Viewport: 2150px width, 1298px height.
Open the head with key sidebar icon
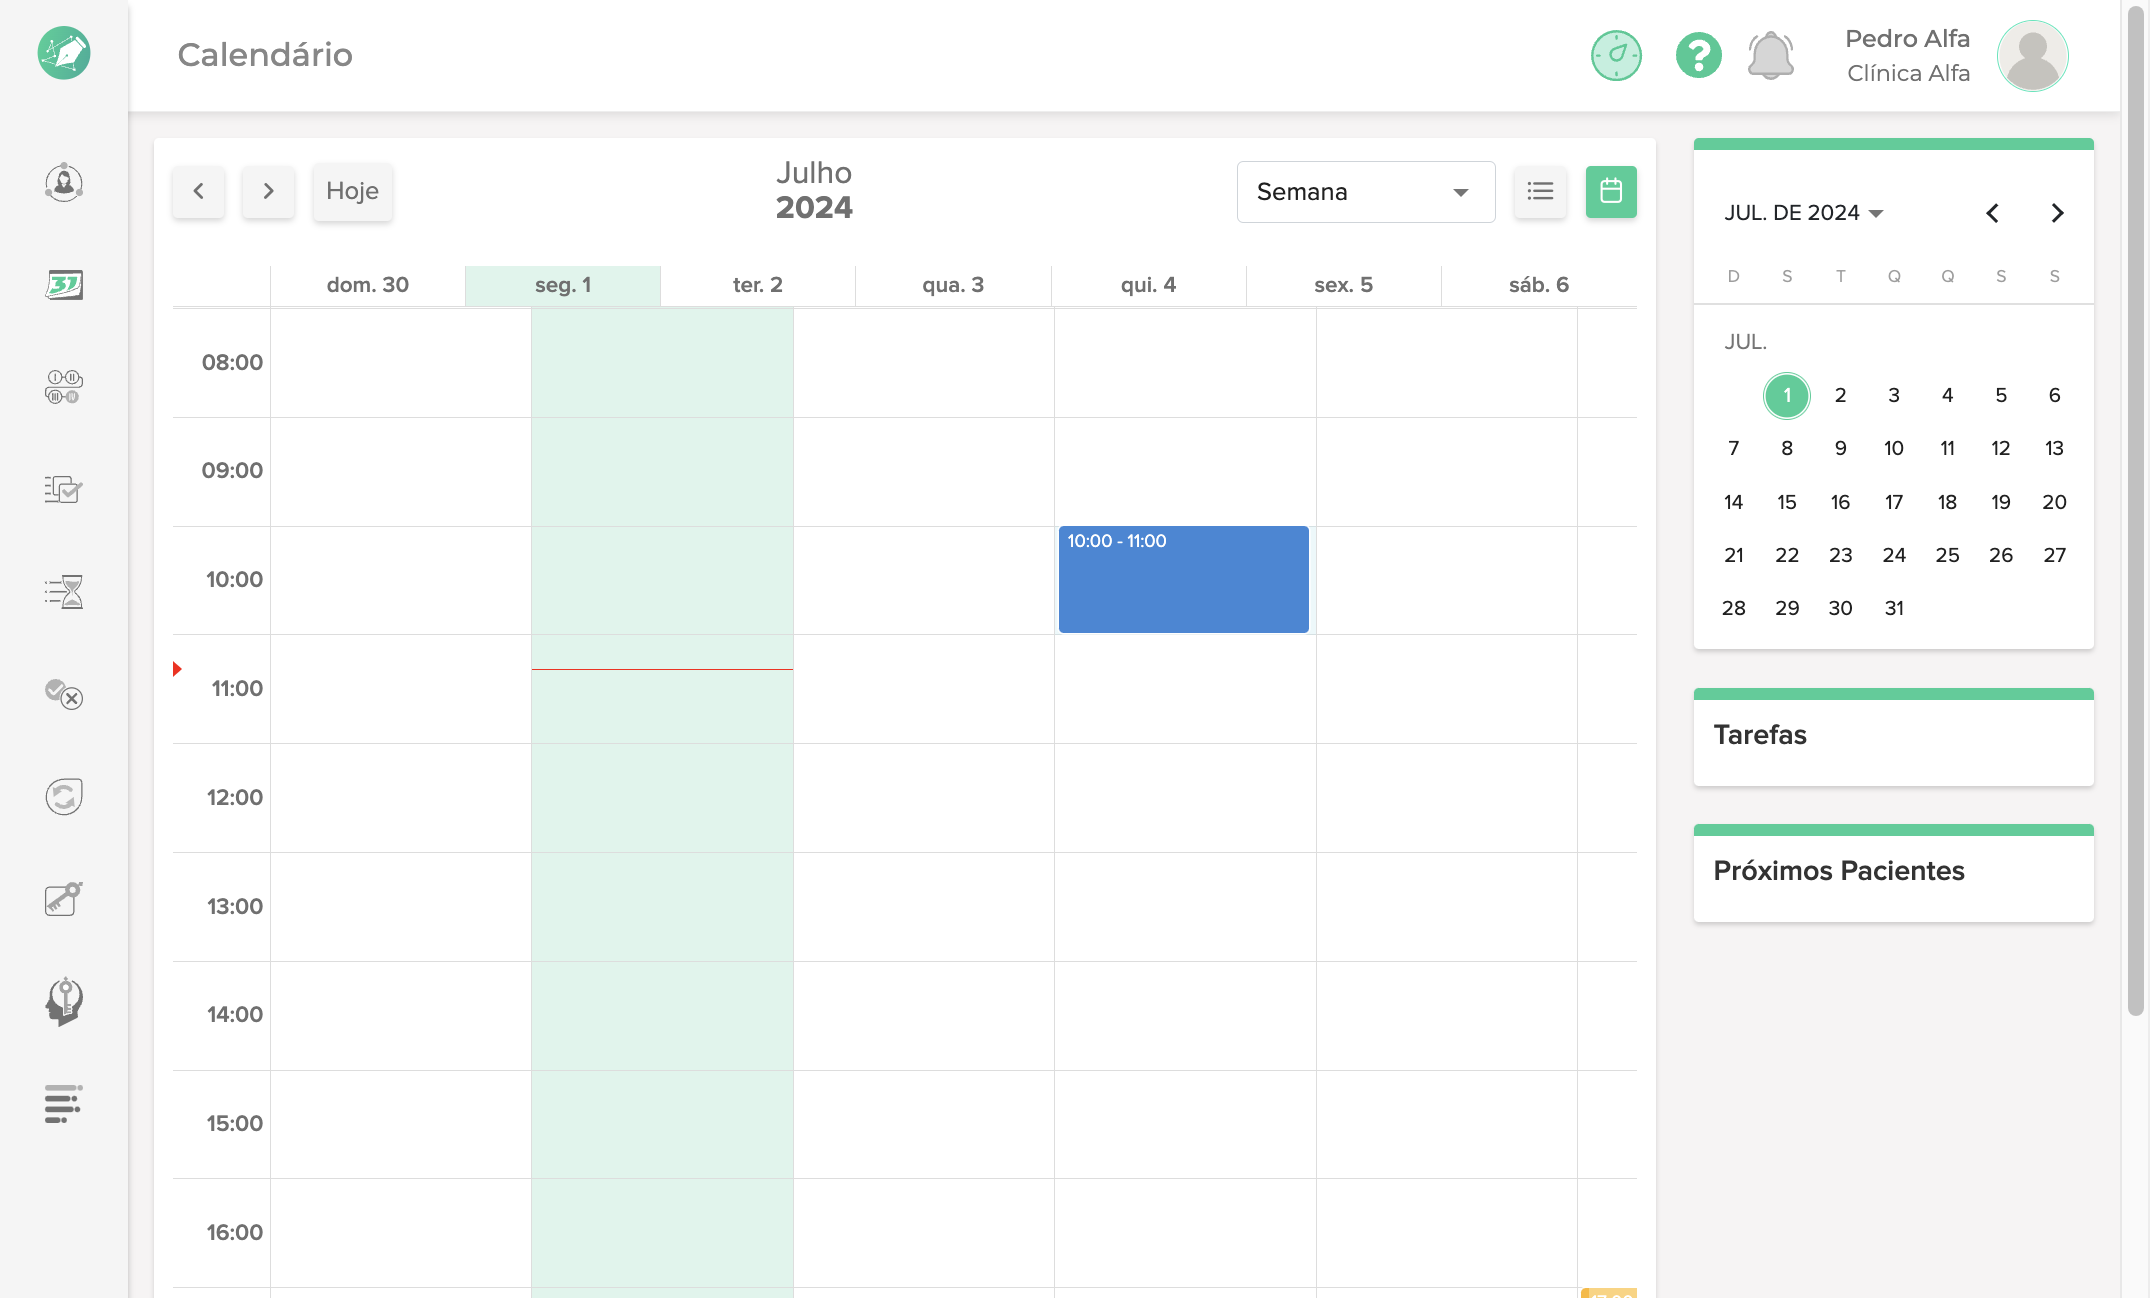click(x=64, y=1001)
